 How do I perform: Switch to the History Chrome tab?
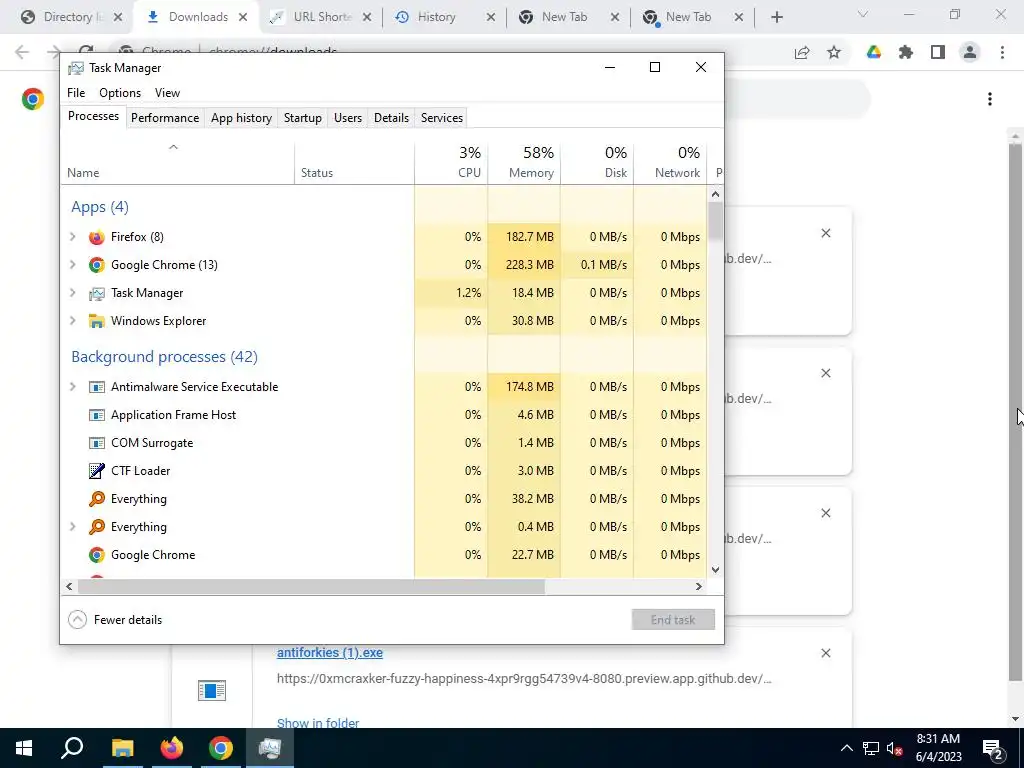pyautogui.click(x=444, y=17)
